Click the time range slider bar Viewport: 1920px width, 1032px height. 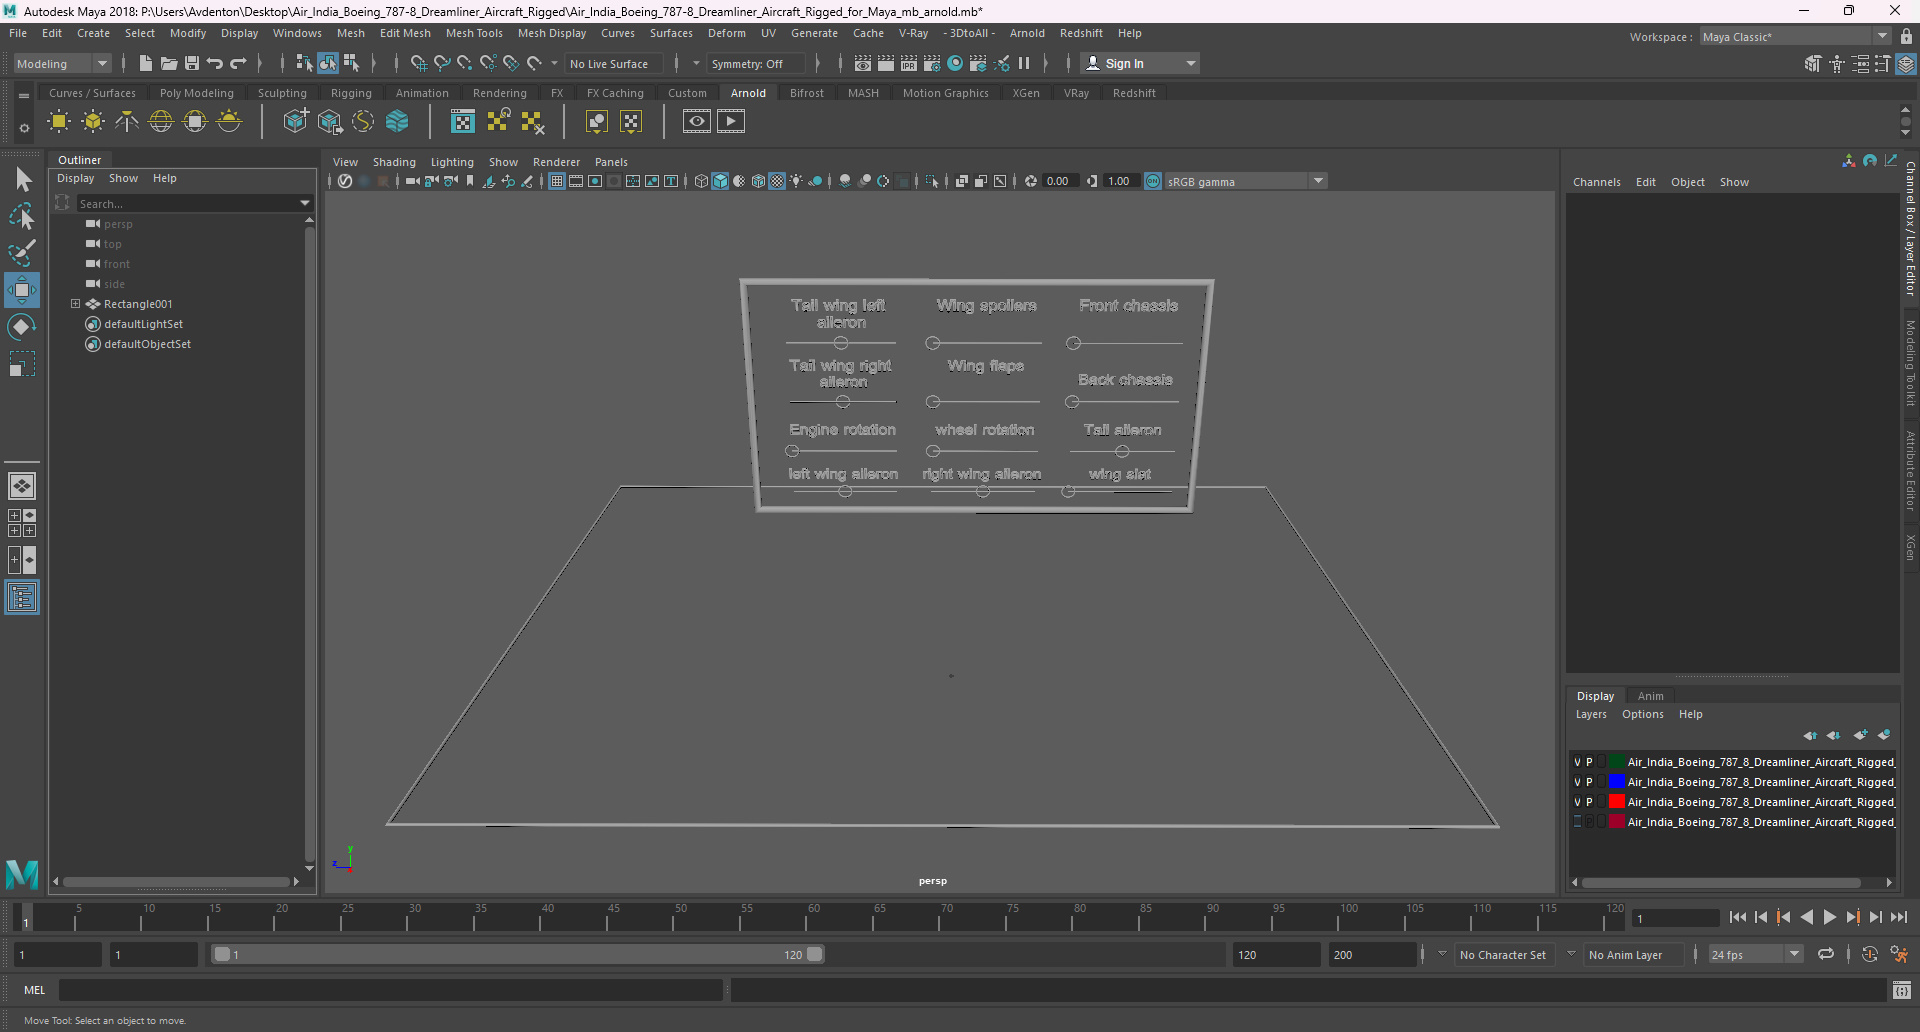tap(518, 954)
